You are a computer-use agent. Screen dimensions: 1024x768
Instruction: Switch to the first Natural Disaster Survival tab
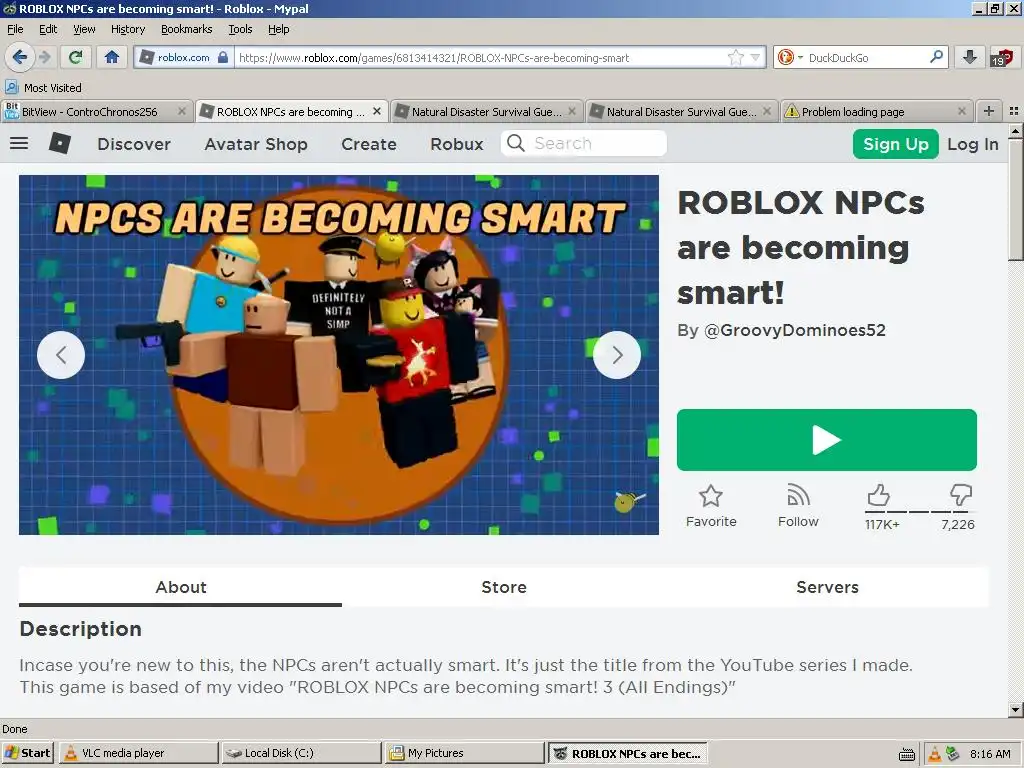(x=487, y=112)
